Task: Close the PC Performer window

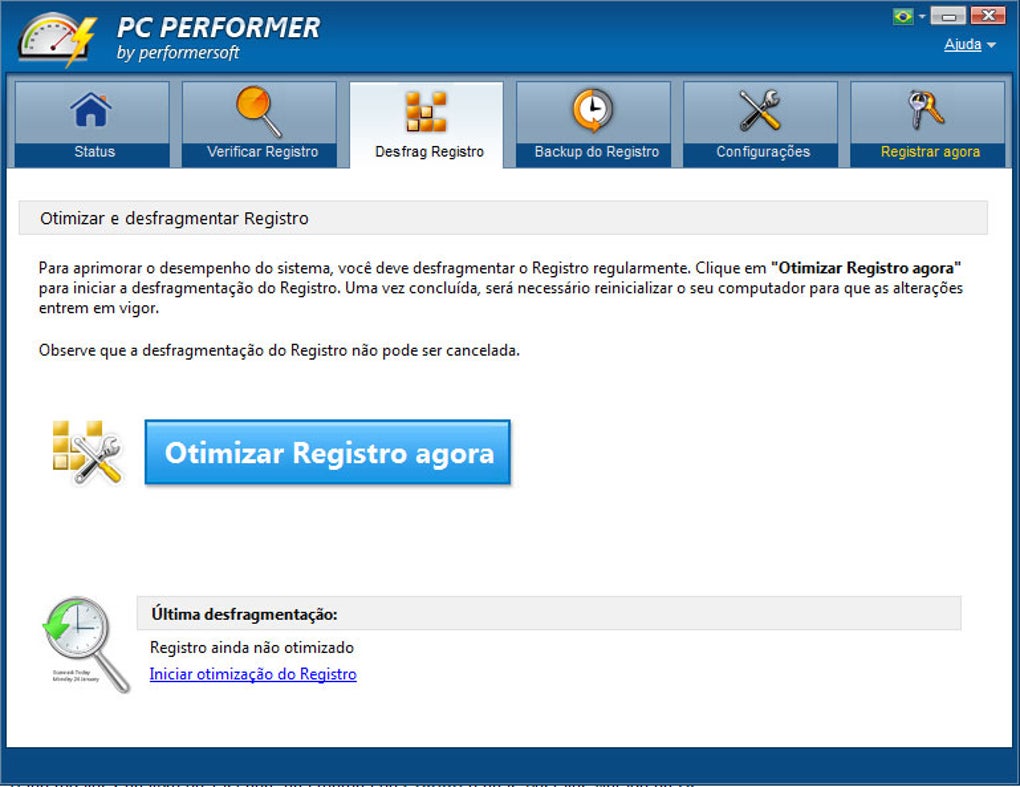Action: pos(988,16)
